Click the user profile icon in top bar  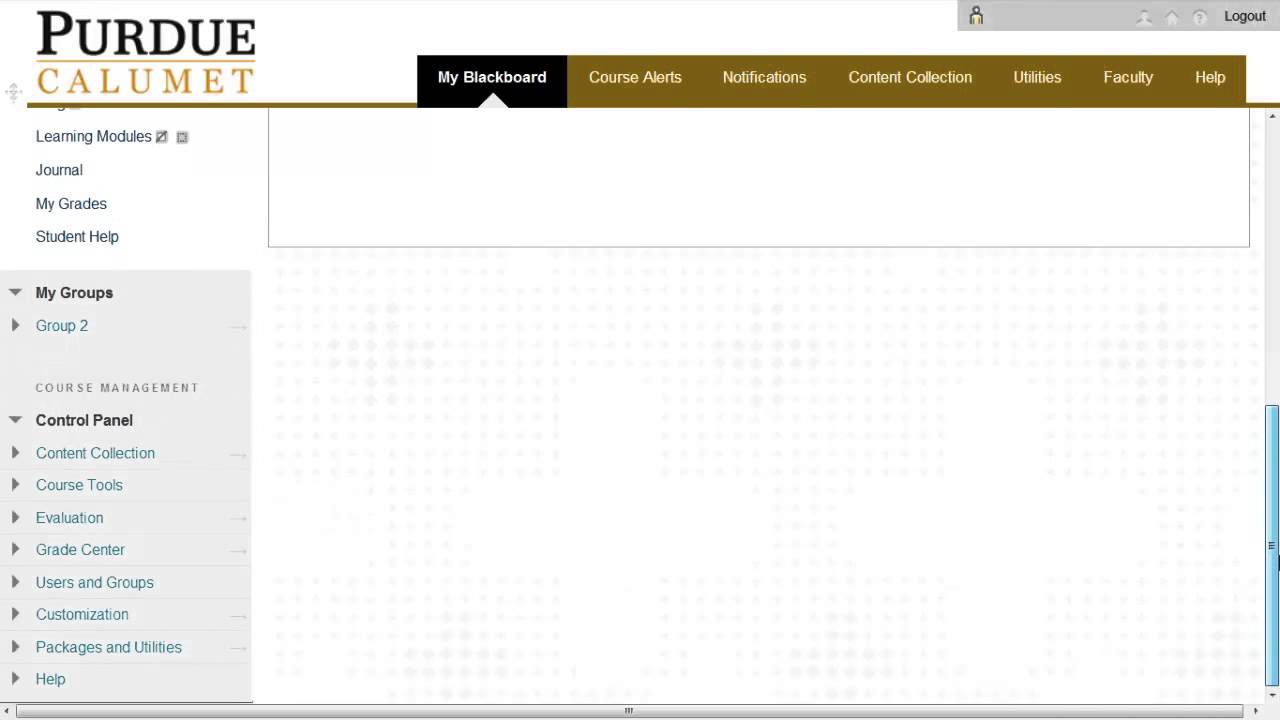click(976, 16)
